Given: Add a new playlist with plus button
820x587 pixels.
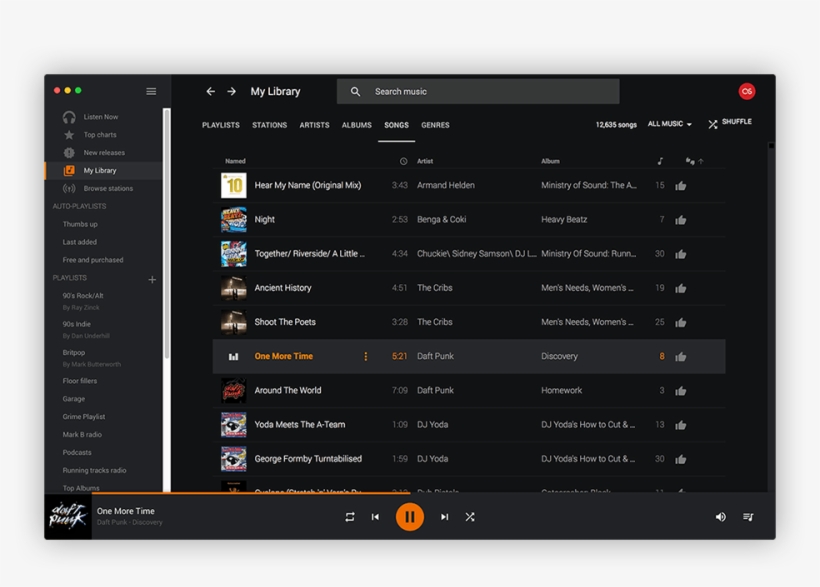Looking at the screenshot, I should tap(152, 279).
